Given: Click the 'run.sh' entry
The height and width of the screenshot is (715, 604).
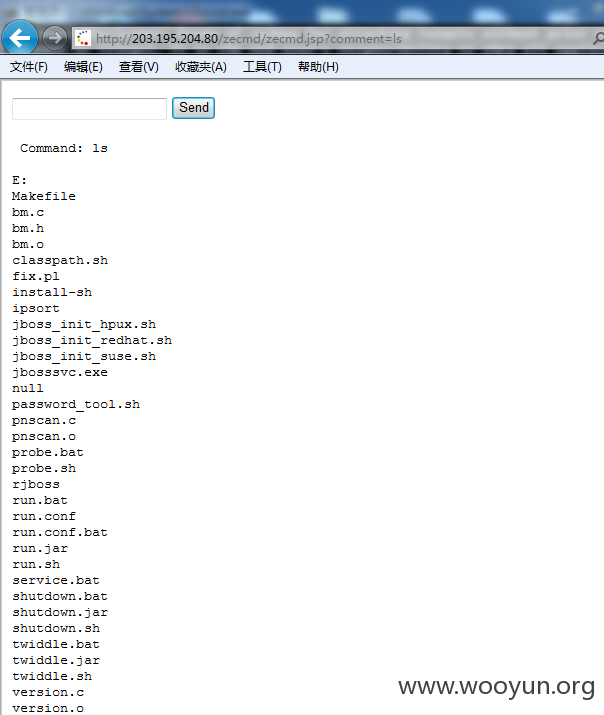Looking at the screenshot, I should click(x=36, y=565).
